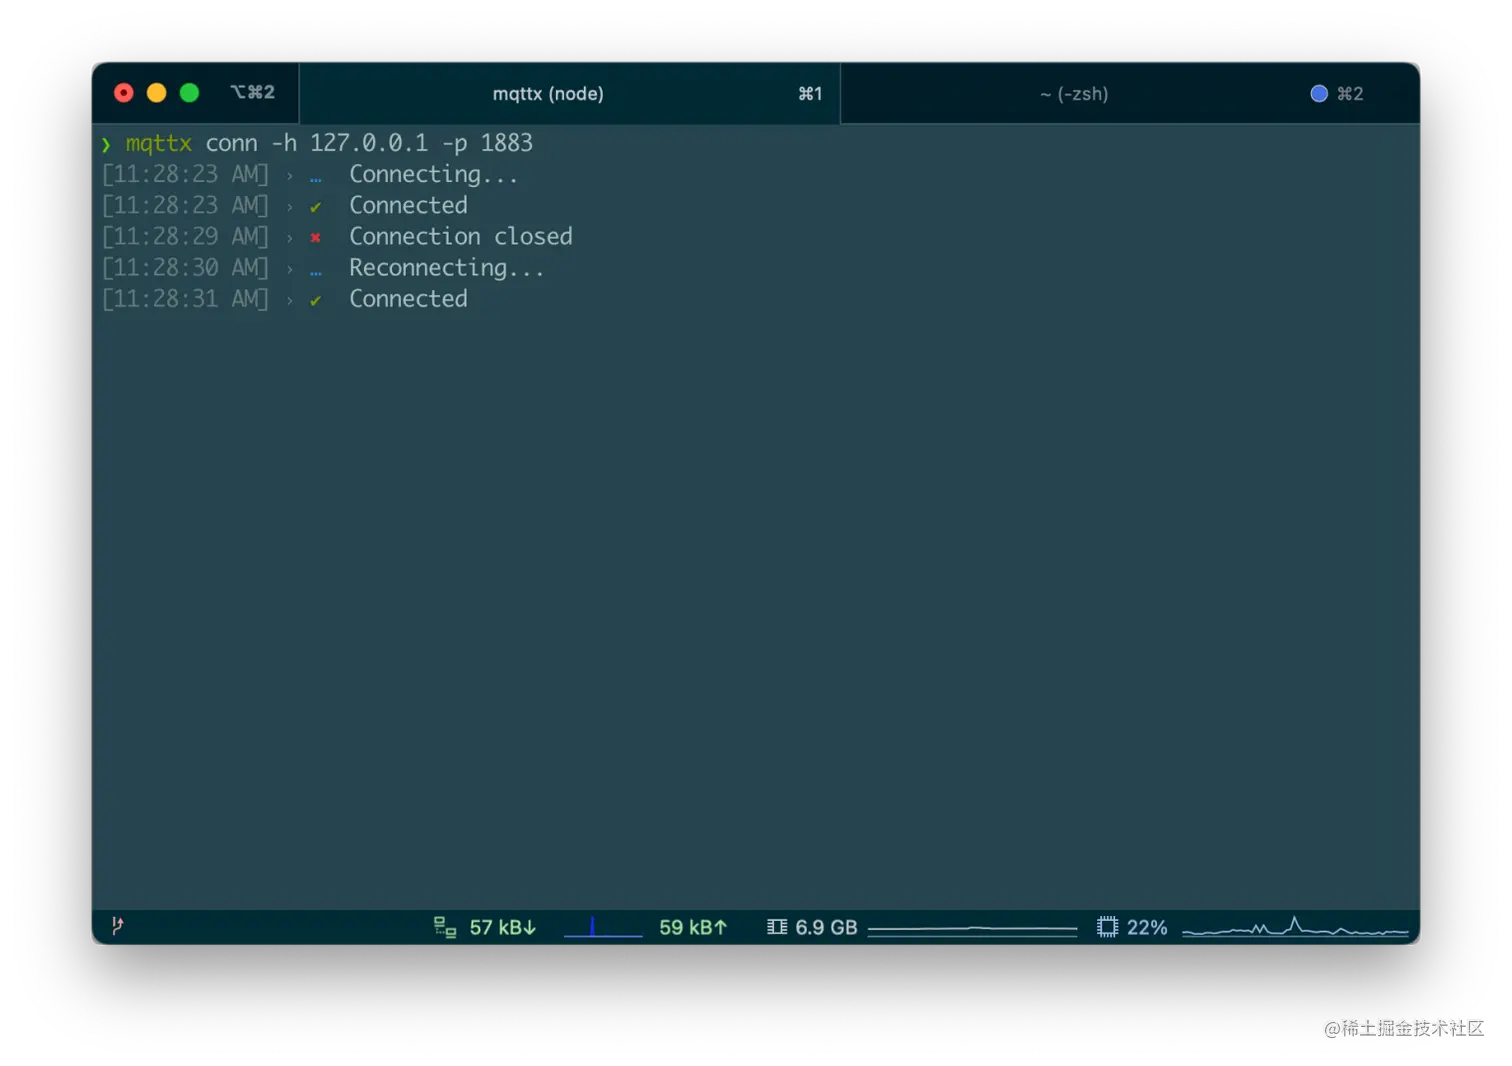Click the [11:28:30 AM] timestamp
This screenshot has height=1066, width=1512.
coord(185,268)
